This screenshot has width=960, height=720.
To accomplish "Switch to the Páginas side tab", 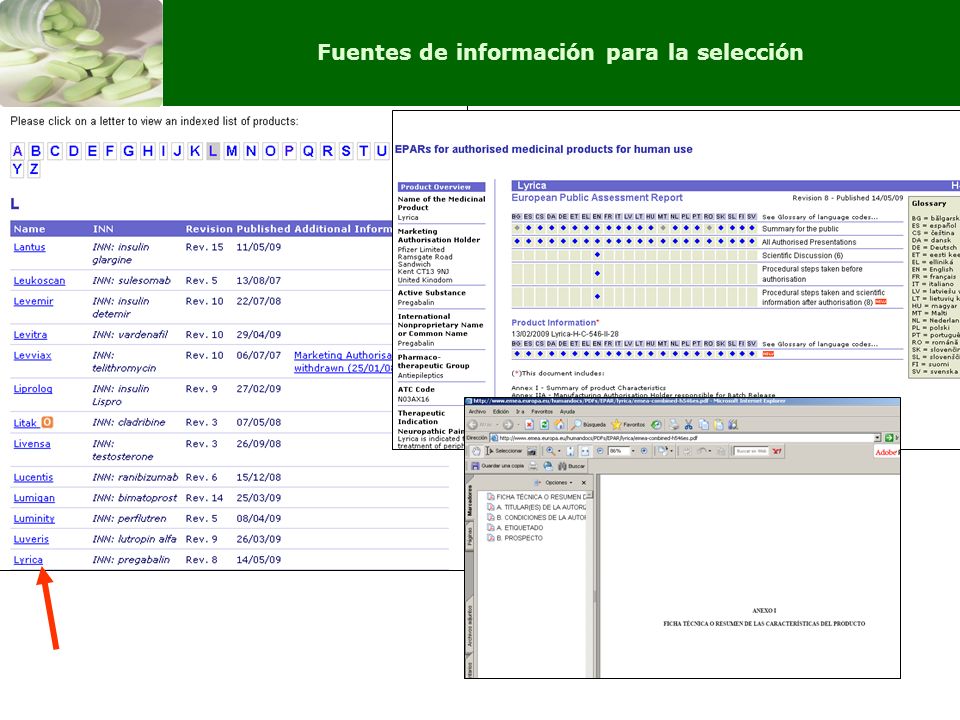I will 470,536.
